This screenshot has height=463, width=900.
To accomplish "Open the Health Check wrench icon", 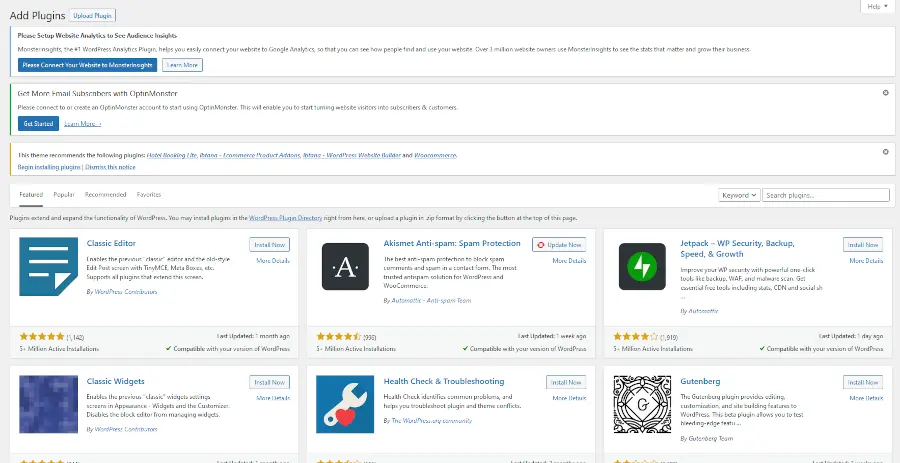I will pyautogui.click(x=345, y=404).
